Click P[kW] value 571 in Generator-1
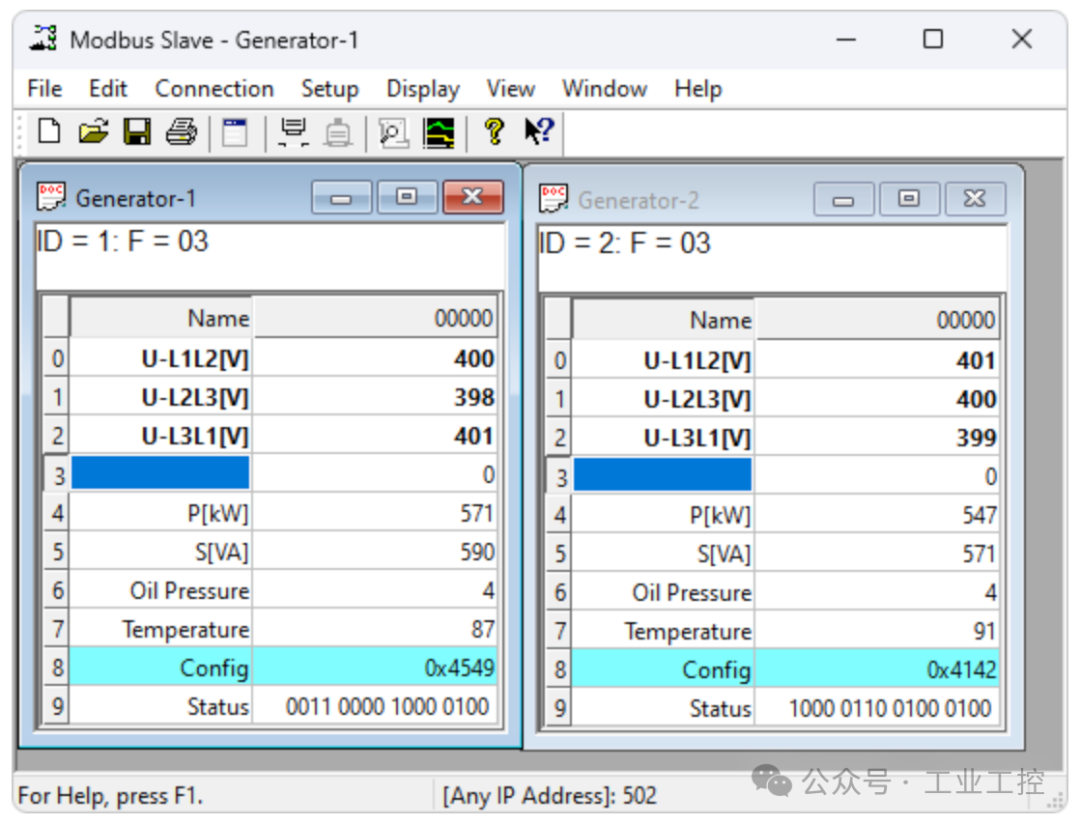The width and height of the screenshot is (1080, 825). 477,513
